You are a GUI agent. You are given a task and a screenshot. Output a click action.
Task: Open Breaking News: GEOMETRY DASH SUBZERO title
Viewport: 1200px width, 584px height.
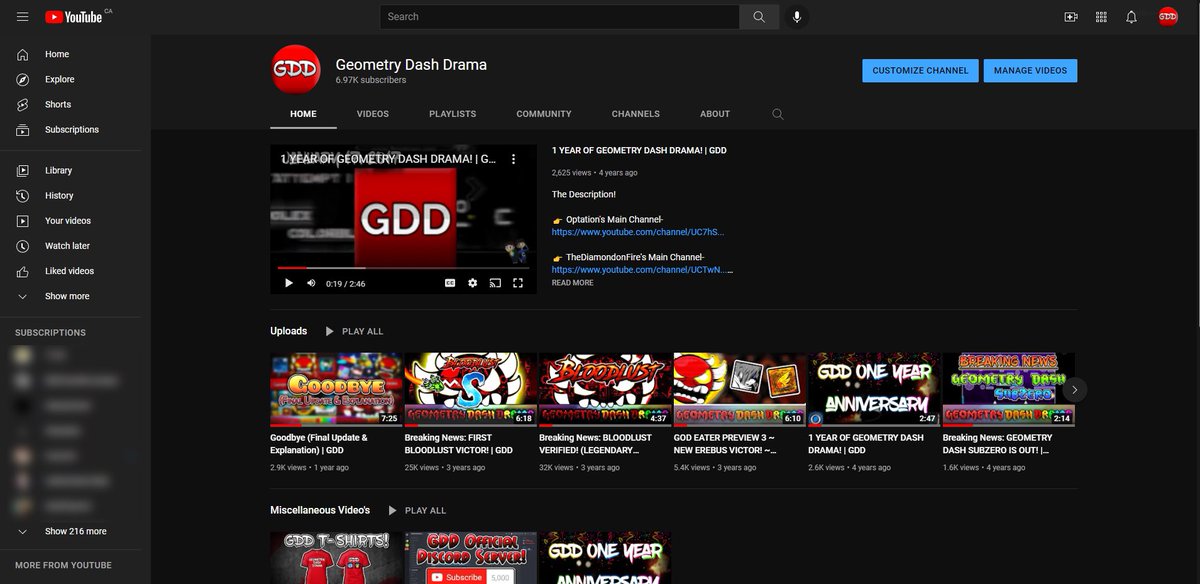[x=1000, y=444]
